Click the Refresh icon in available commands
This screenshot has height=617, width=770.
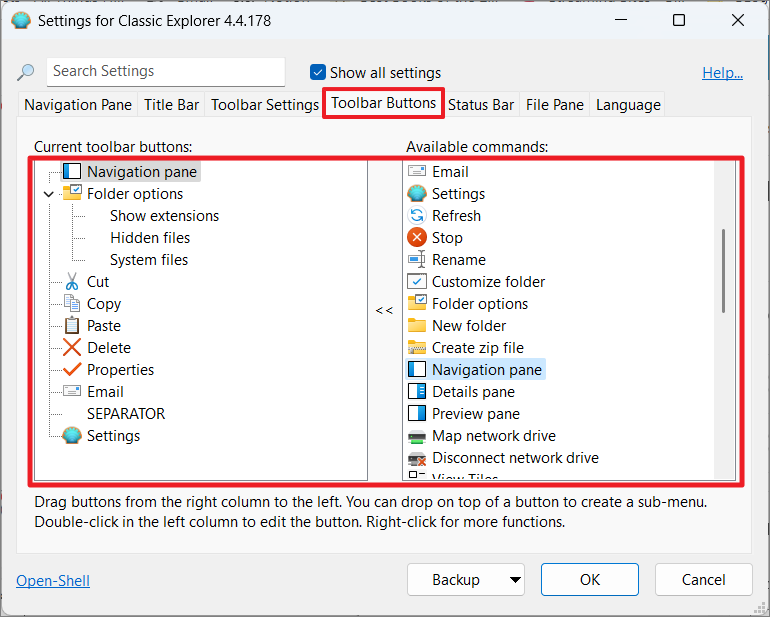(417, 215)
